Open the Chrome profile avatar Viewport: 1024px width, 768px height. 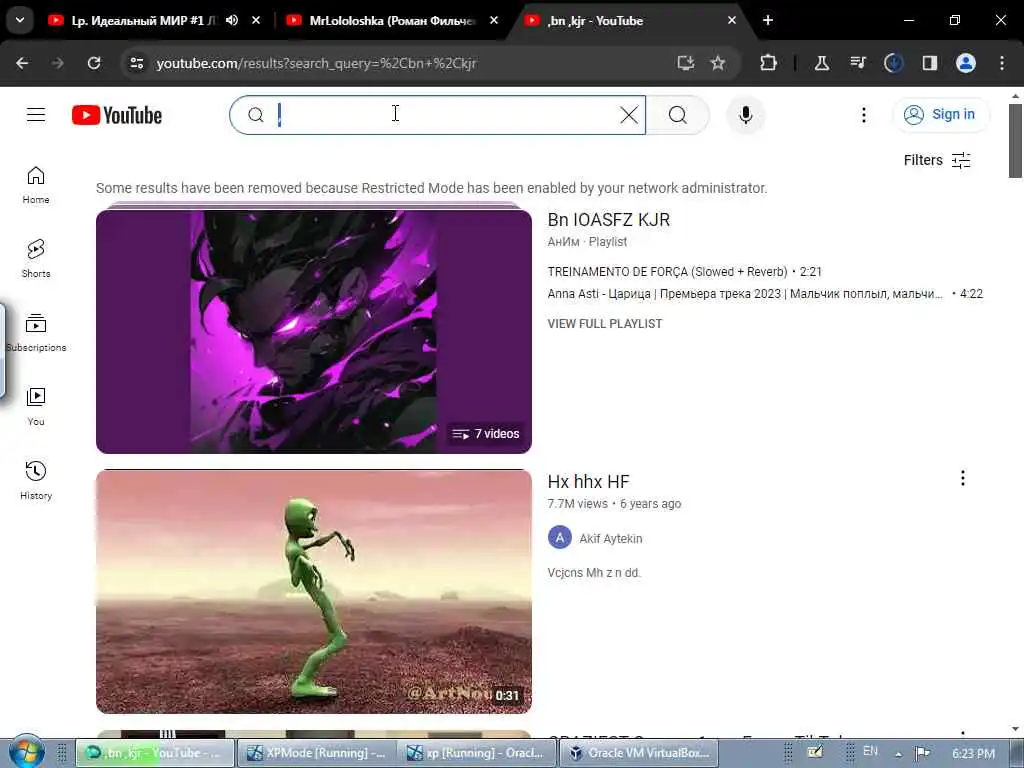[966, 63]
